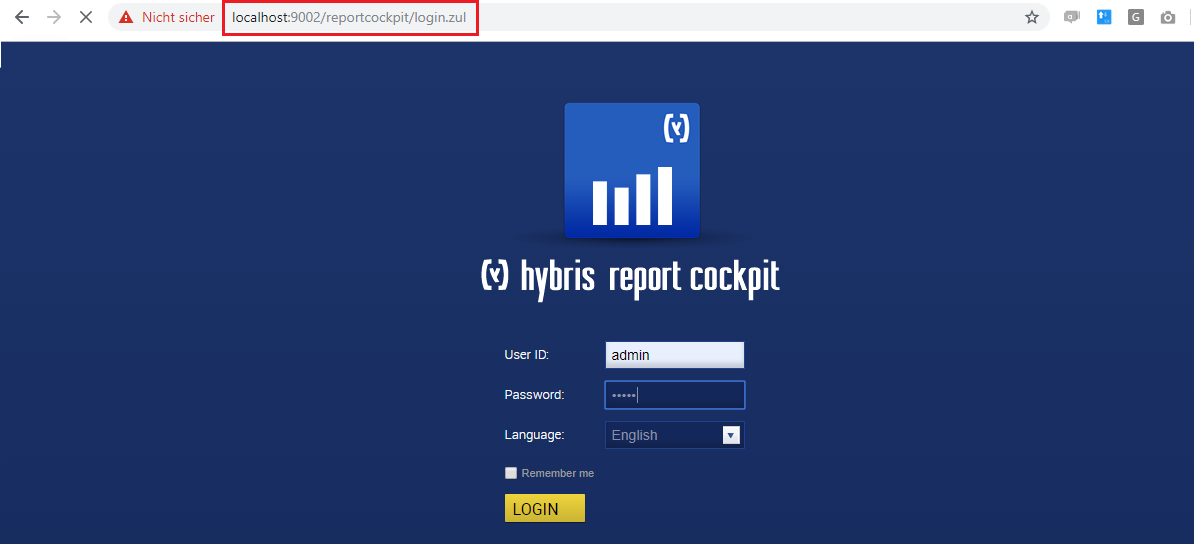Click the hybris bar chart logo
Image resolution: width=1194 pixels, height=544 pixels.
pos(632,170)
